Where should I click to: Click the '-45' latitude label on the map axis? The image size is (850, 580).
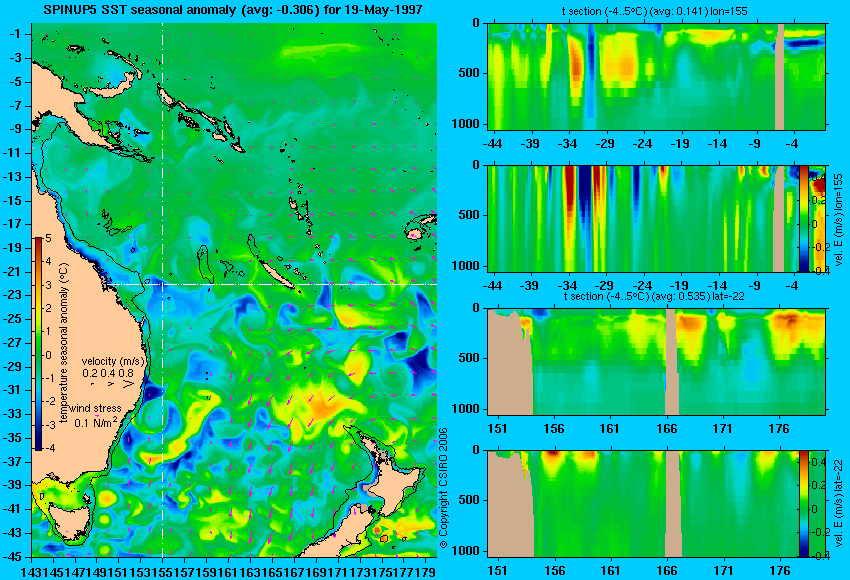tap(12, 557)
